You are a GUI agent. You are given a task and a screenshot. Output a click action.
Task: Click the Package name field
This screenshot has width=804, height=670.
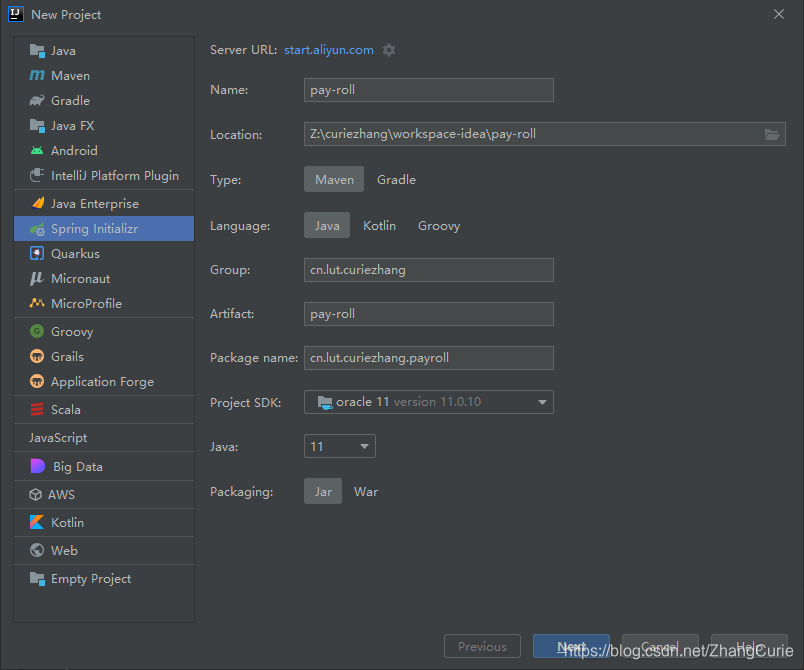429,358
